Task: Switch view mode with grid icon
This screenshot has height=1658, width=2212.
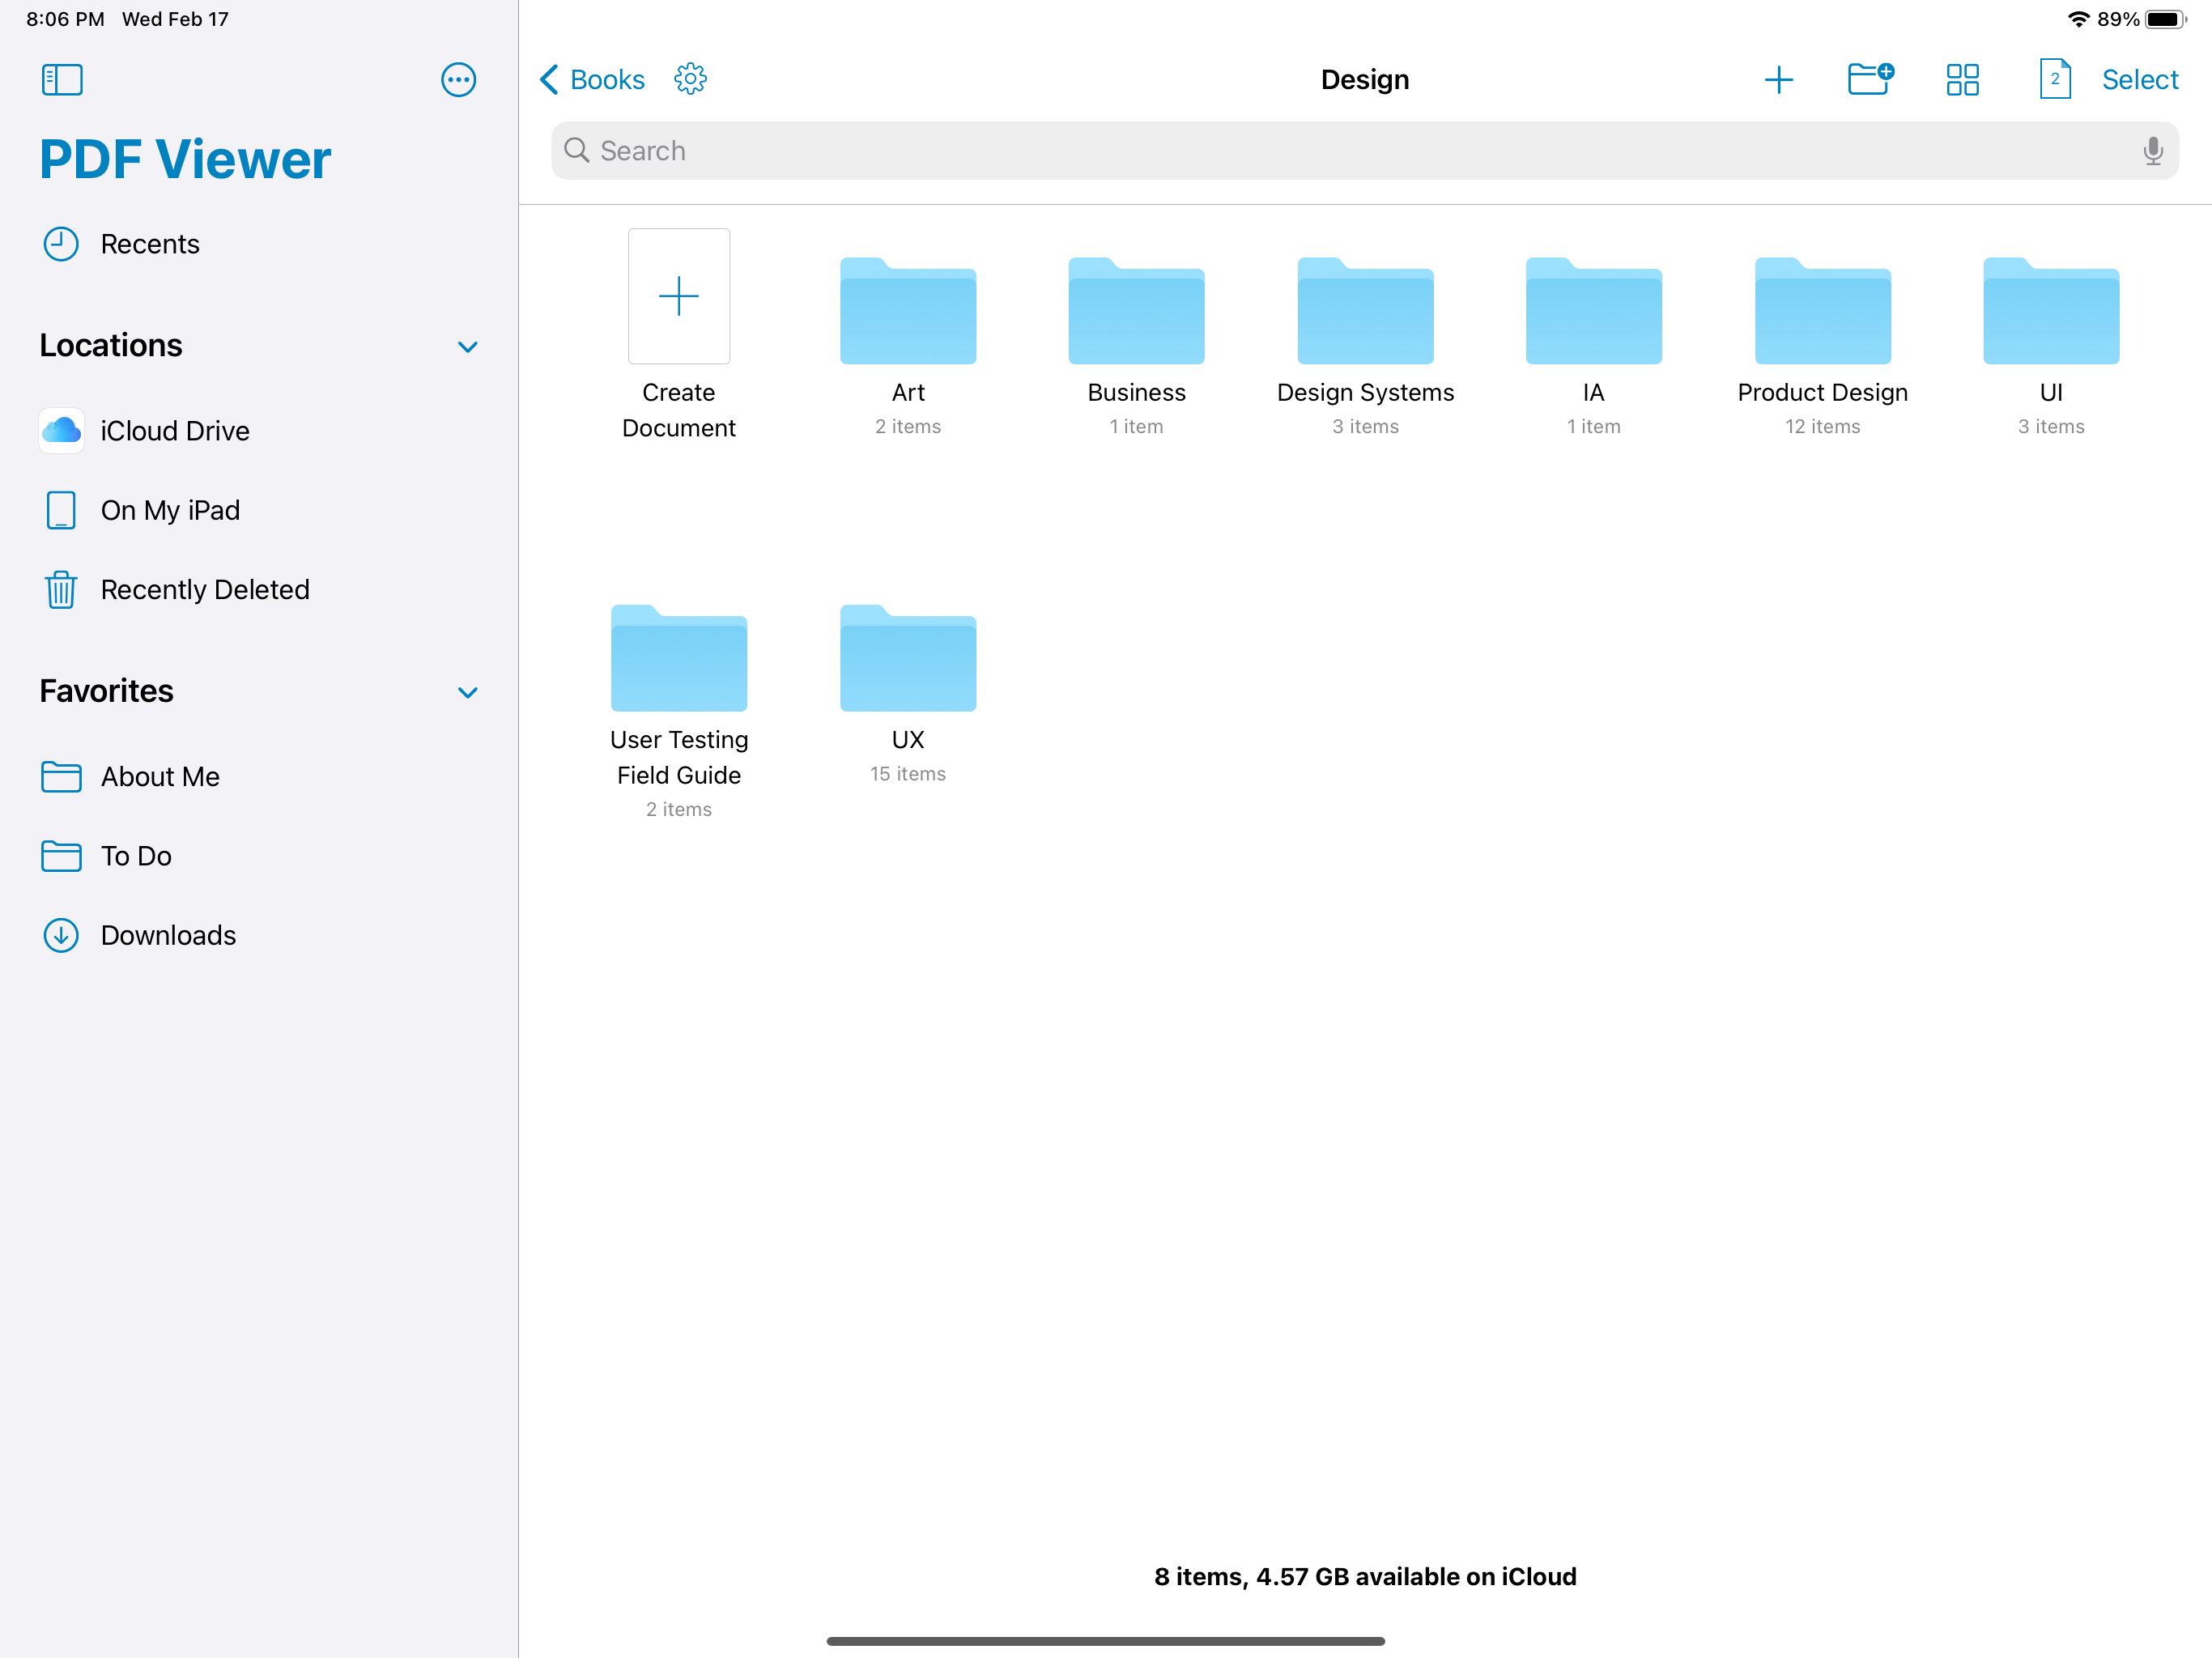Action: click(1962, 80)
